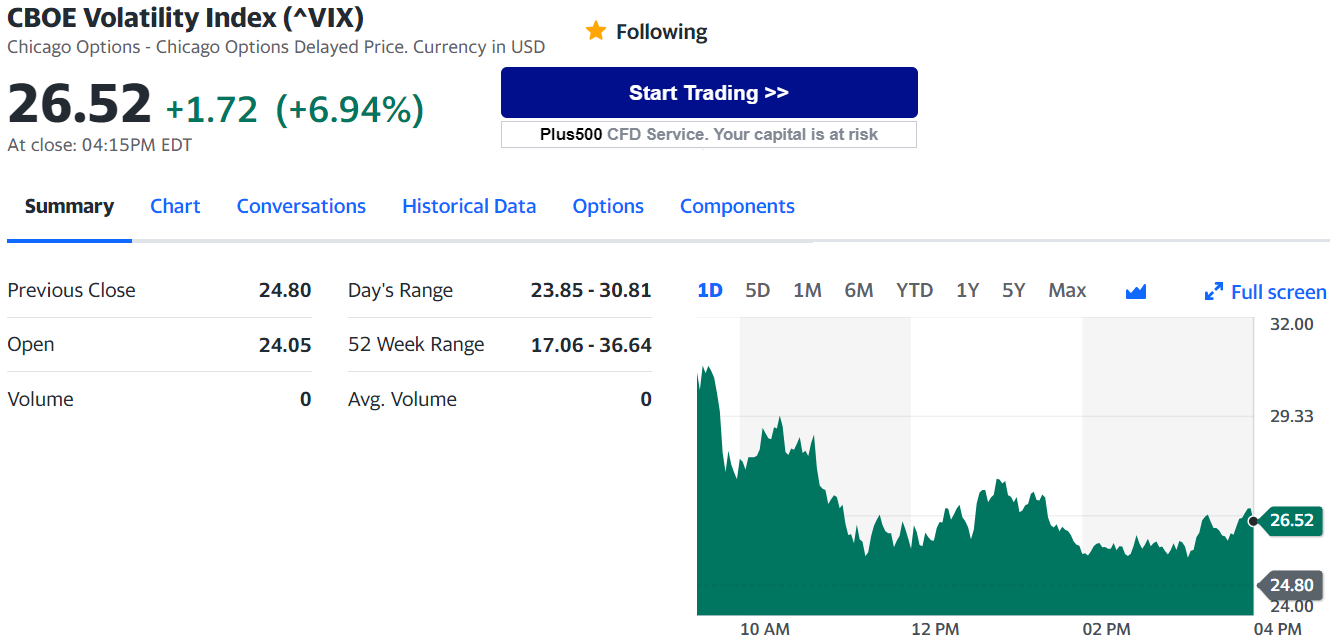Set the chart range to 1M
This screenshot has width=1330, height=639.
[807, 291]
